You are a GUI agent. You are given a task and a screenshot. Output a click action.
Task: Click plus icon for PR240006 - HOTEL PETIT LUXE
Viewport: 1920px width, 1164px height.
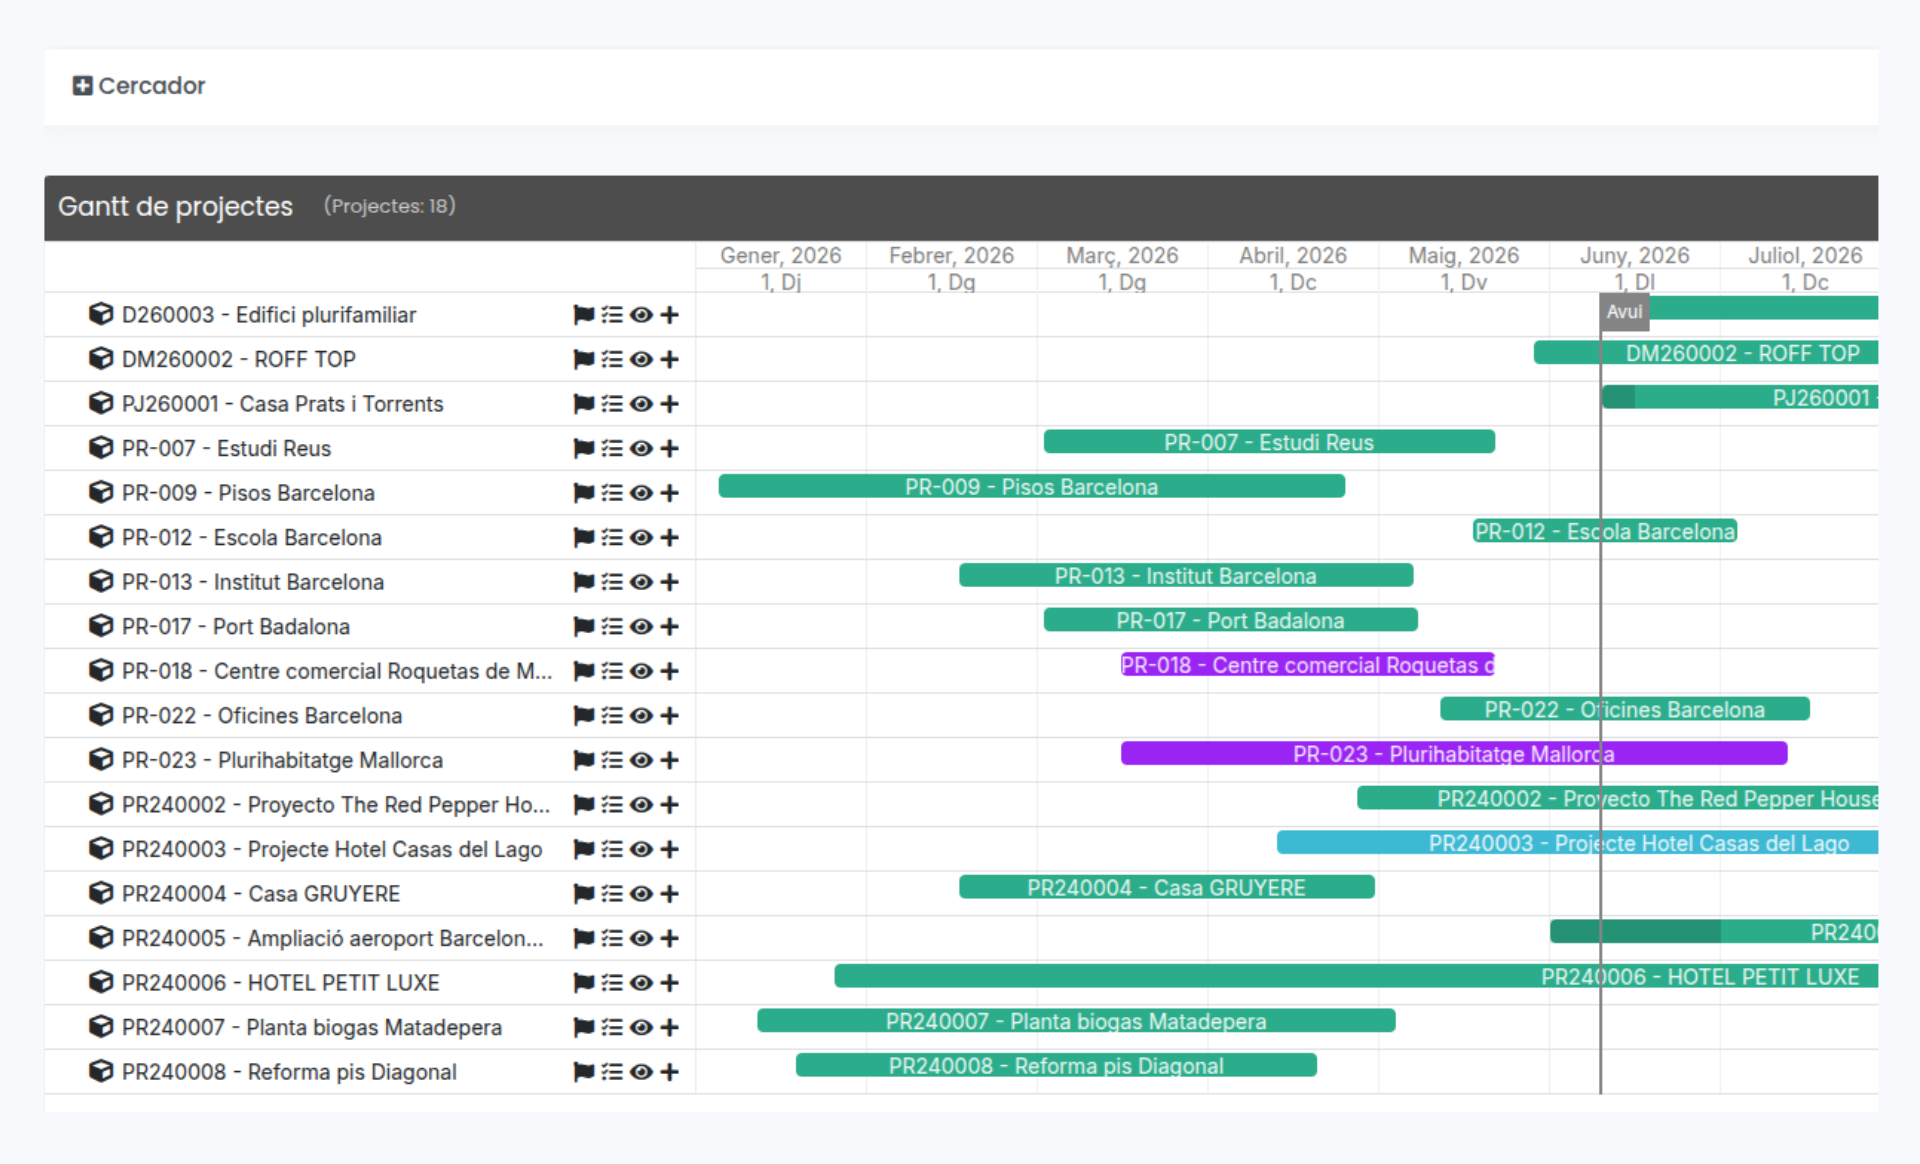(x=670, y=983)
